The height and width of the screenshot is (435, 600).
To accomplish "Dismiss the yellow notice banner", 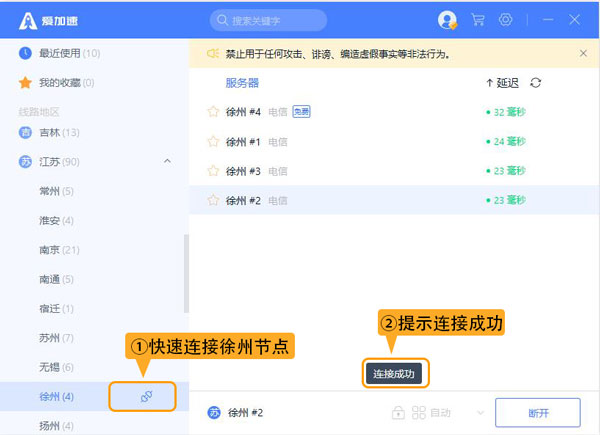I will tap(583, 54).
